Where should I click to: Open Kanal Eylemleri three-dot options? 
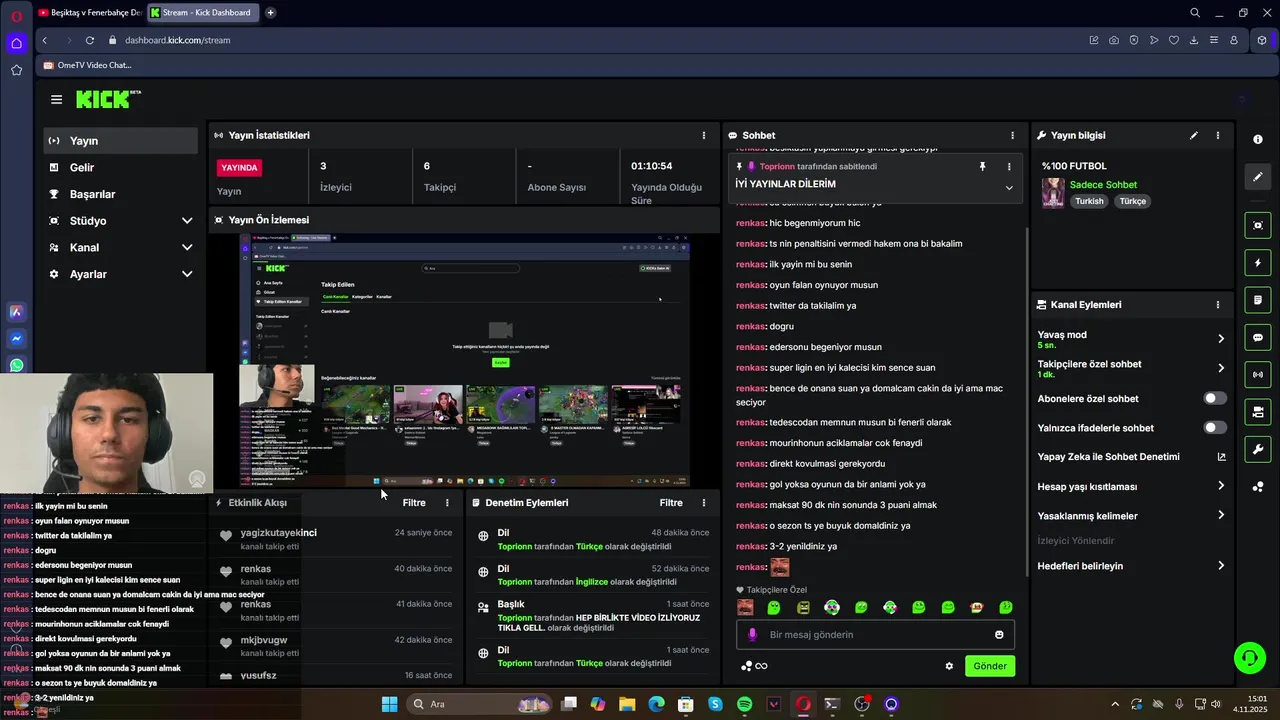pos(1217,305)
